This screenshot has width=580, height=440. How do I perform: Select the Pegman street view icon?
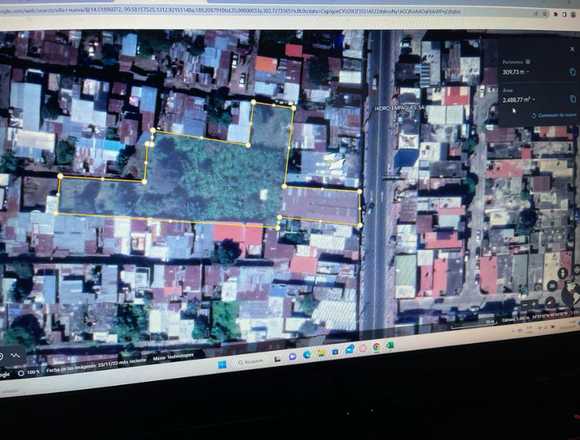[x=563, y=274]
